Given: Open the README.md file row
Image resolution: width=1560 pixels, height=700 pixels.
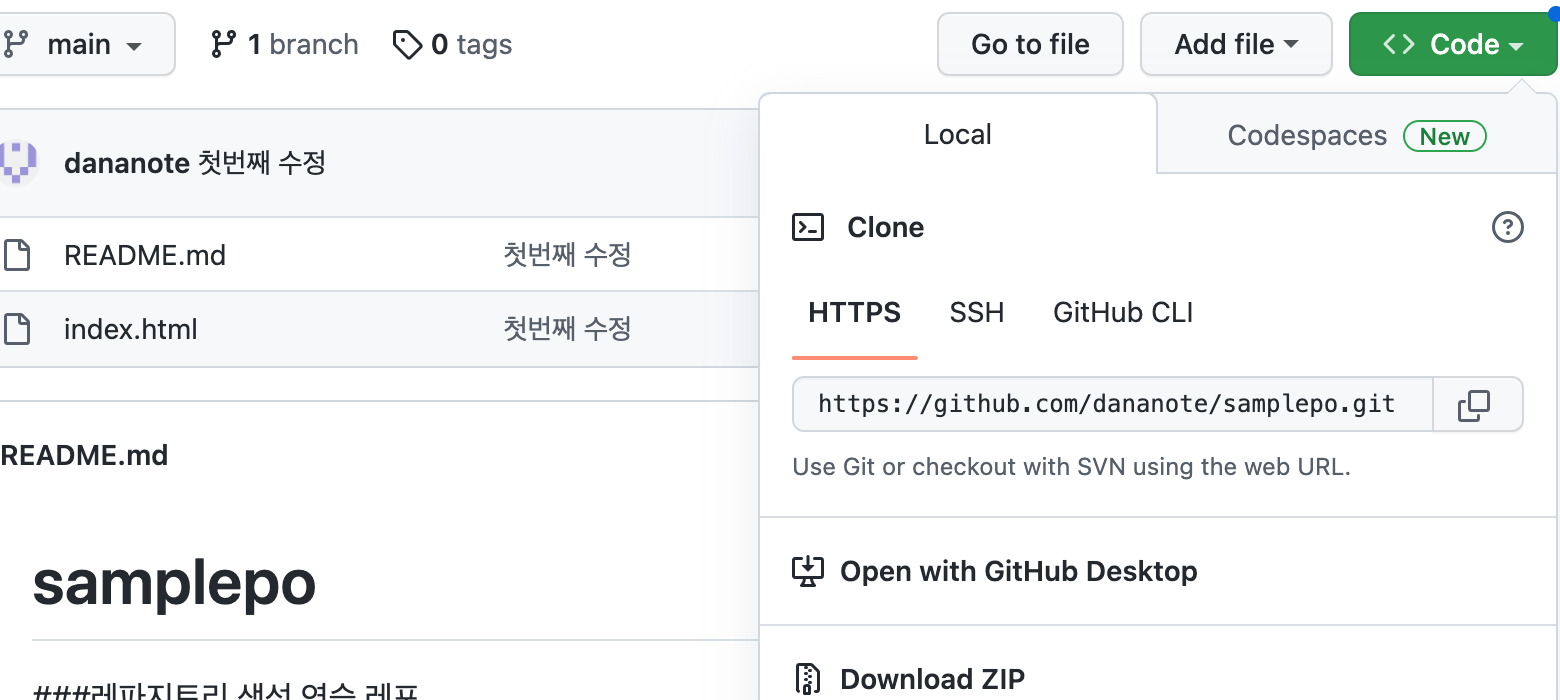Looking at the screenshot, I should point(145,255).
